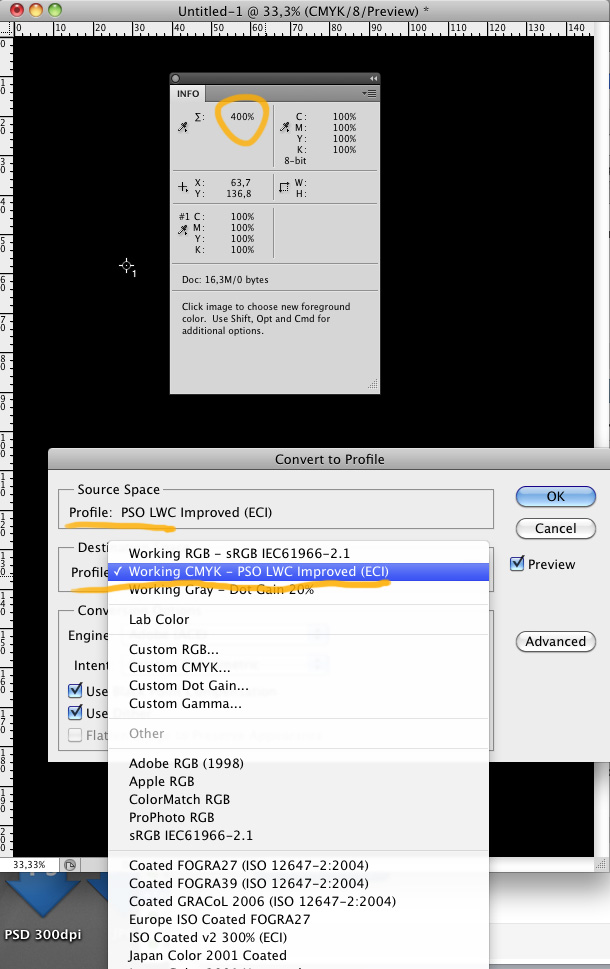Viewport: 610px width, 969px height.
Task: Click the eyedropper icon beside the Σ readout
Action: (183, 127)
